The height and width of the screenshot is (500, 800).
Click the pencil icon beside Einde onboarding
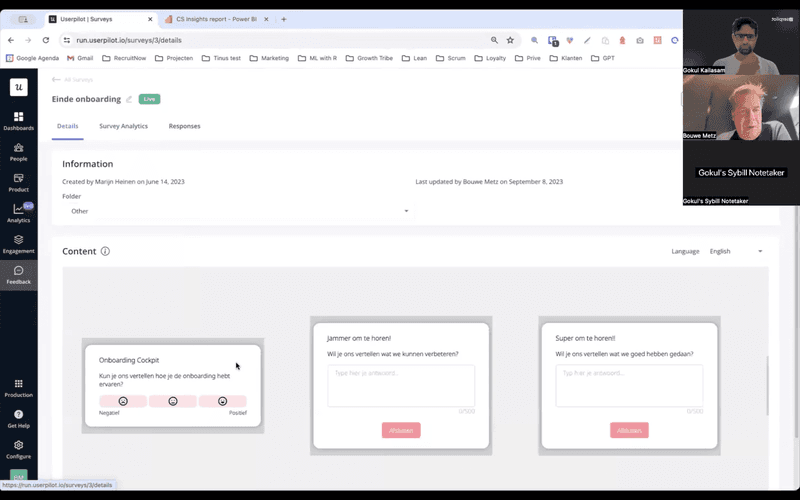(129, 99)
